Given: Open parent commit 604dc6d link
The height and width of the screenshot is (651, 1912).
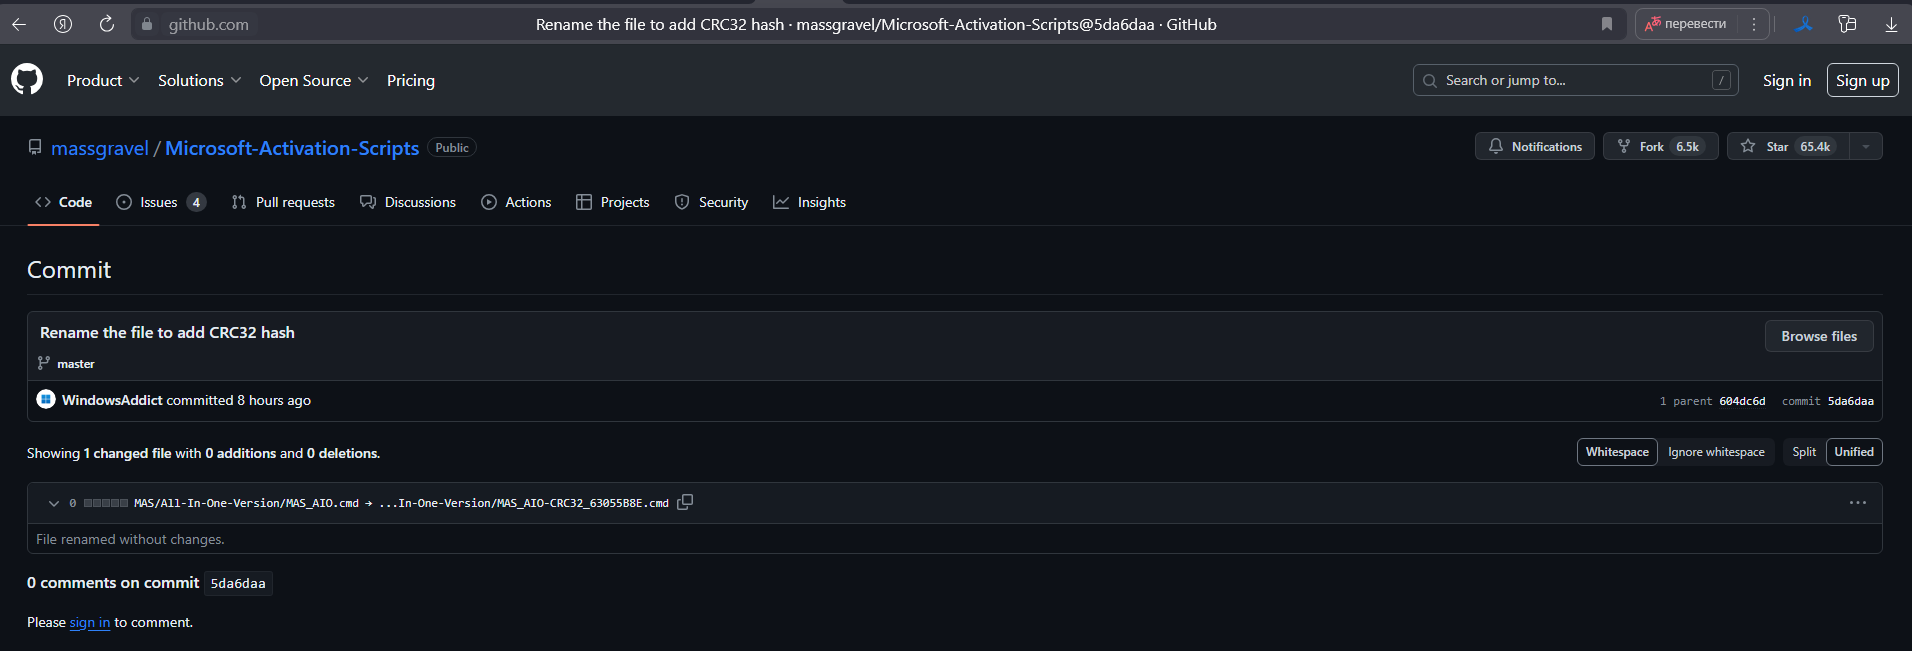Looking at the screenshot, I should click(x=1742, y=401).
